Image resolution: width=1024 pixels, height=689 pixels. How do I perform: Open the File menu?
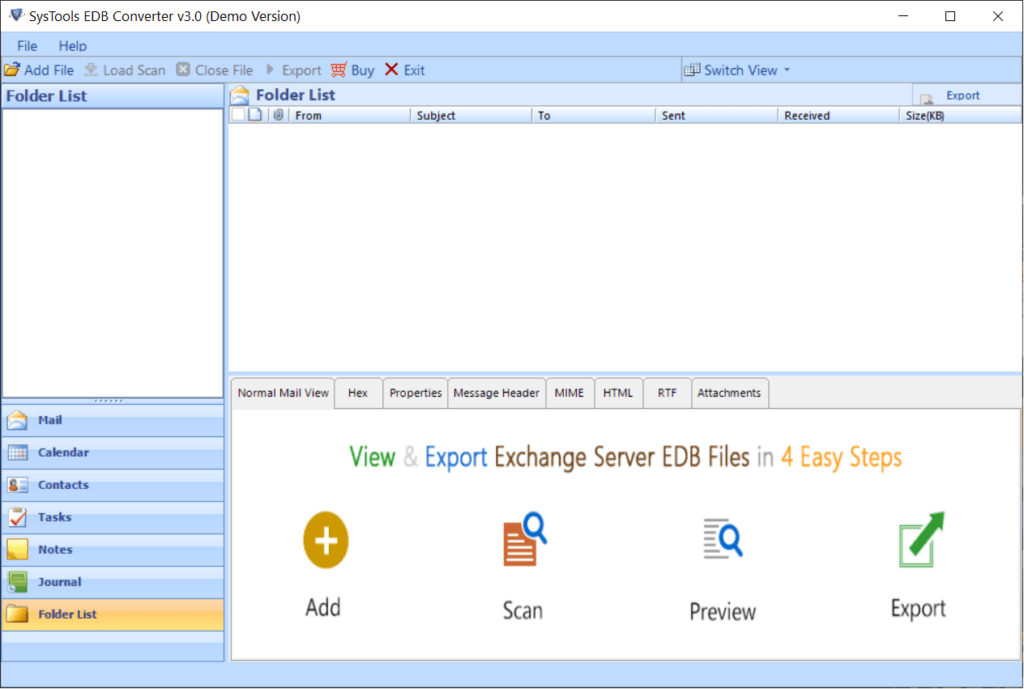(27, 46)
